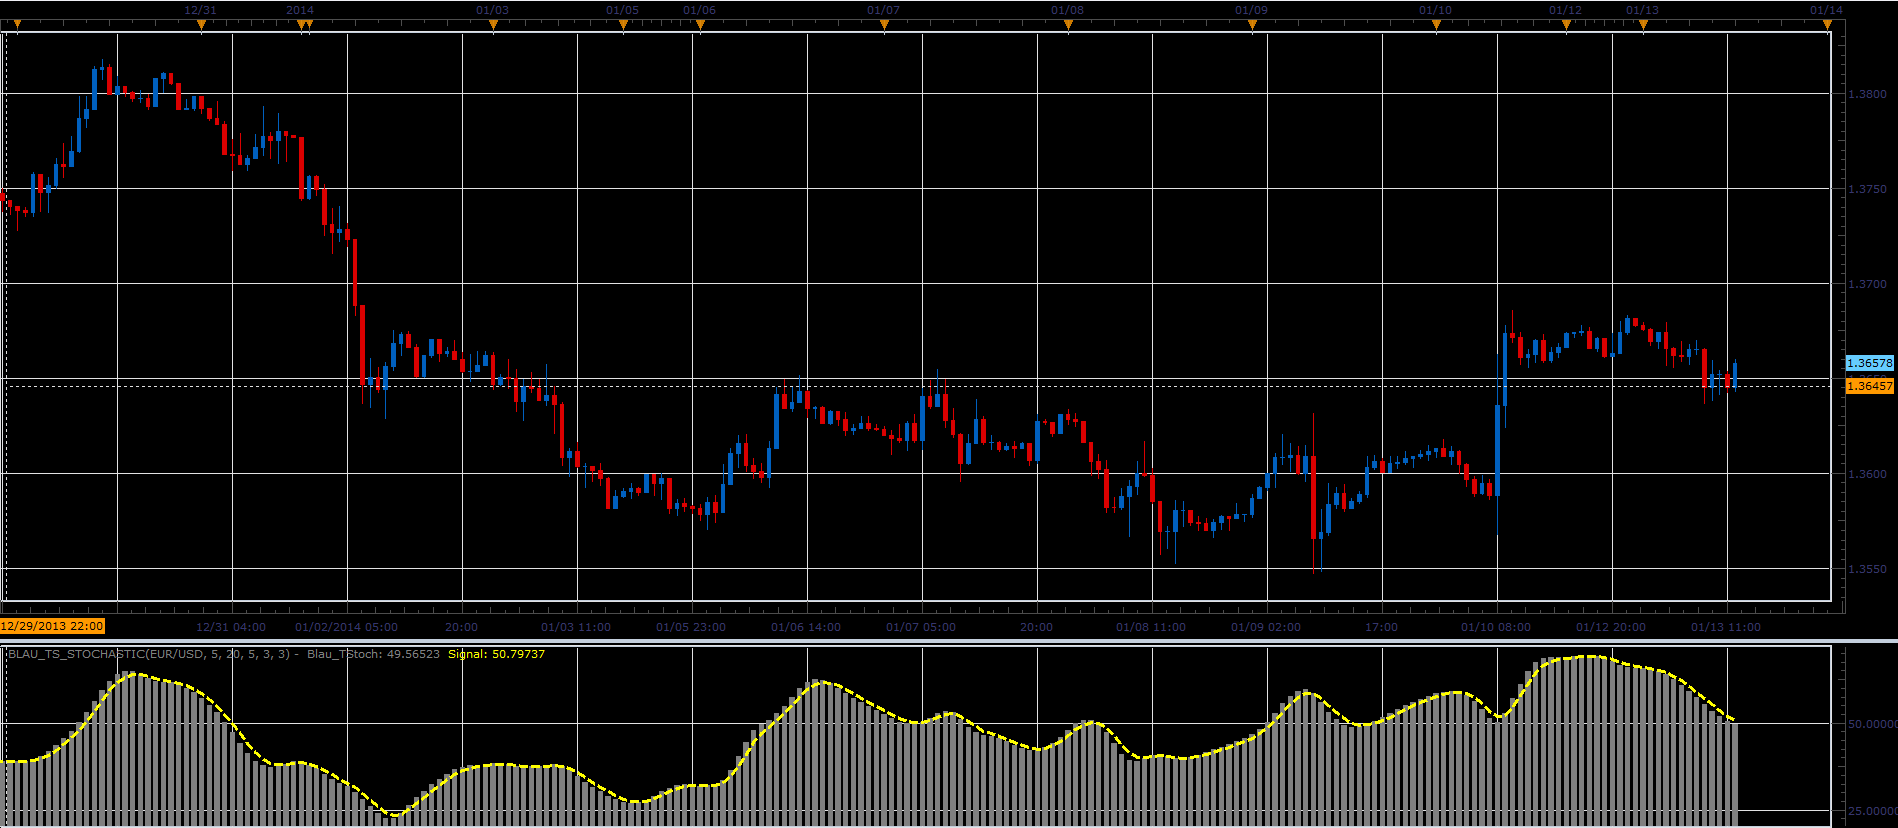
Task: Click the 25.0000 indicator axis label
Action: (1871, 811)
